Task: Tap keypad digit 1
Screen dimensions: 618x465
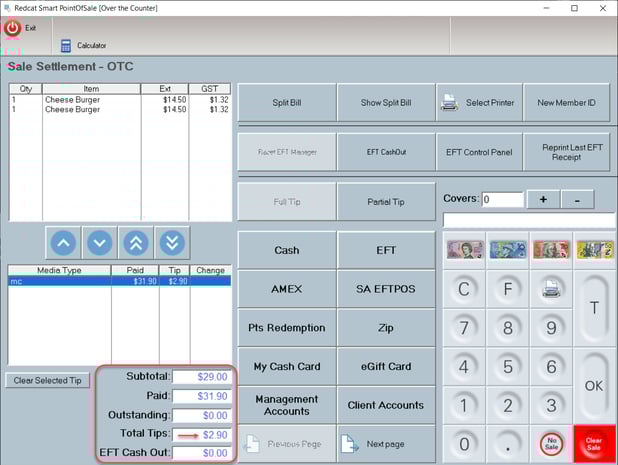Action: click(464, 405)
